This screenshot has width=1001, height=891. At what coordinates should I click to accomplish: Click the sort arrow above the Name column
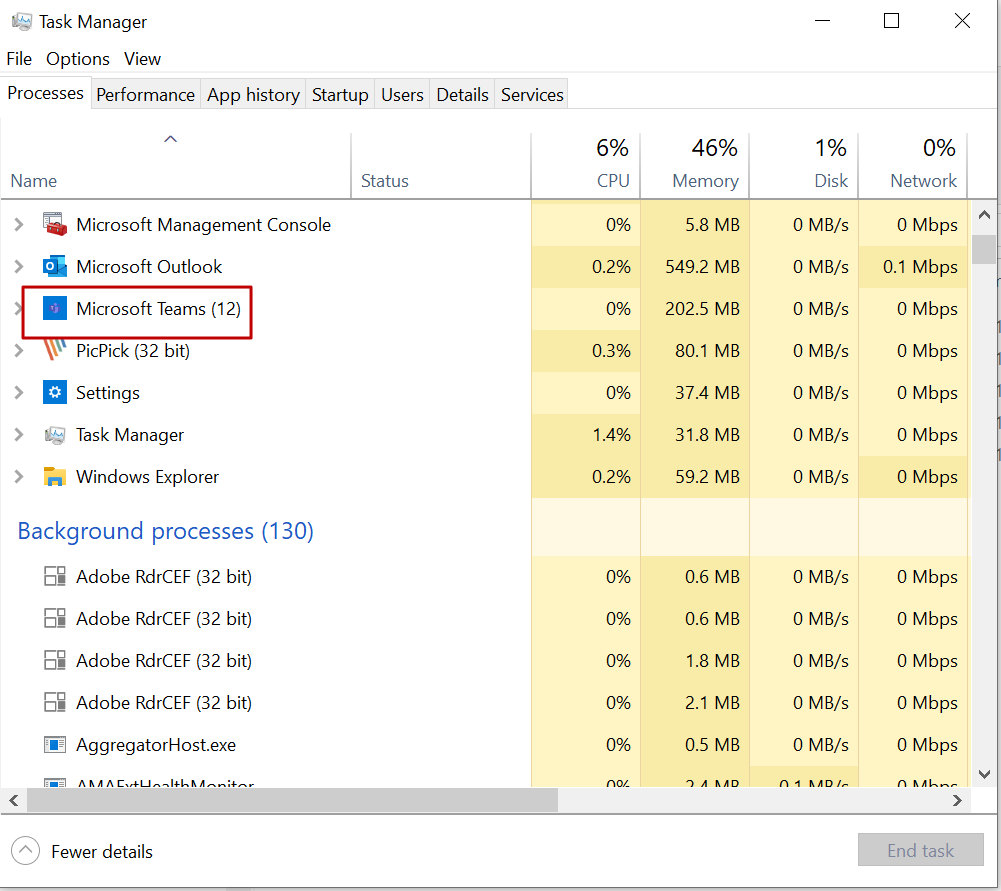pos(170,139)
